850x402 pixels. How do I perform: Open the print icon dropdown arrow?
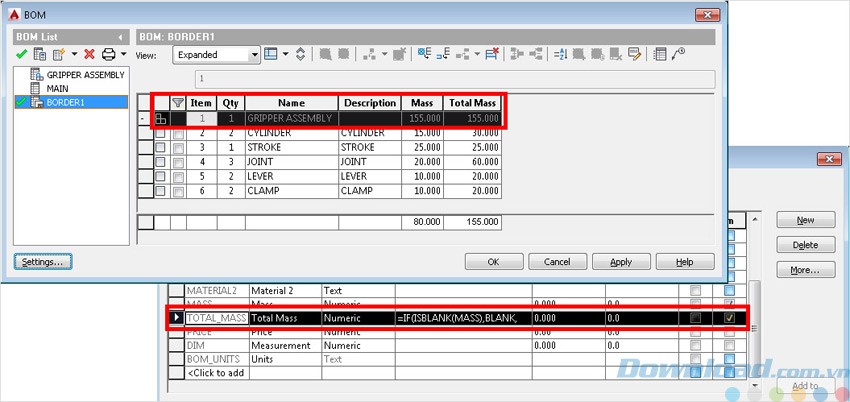(x=123, y=54)
